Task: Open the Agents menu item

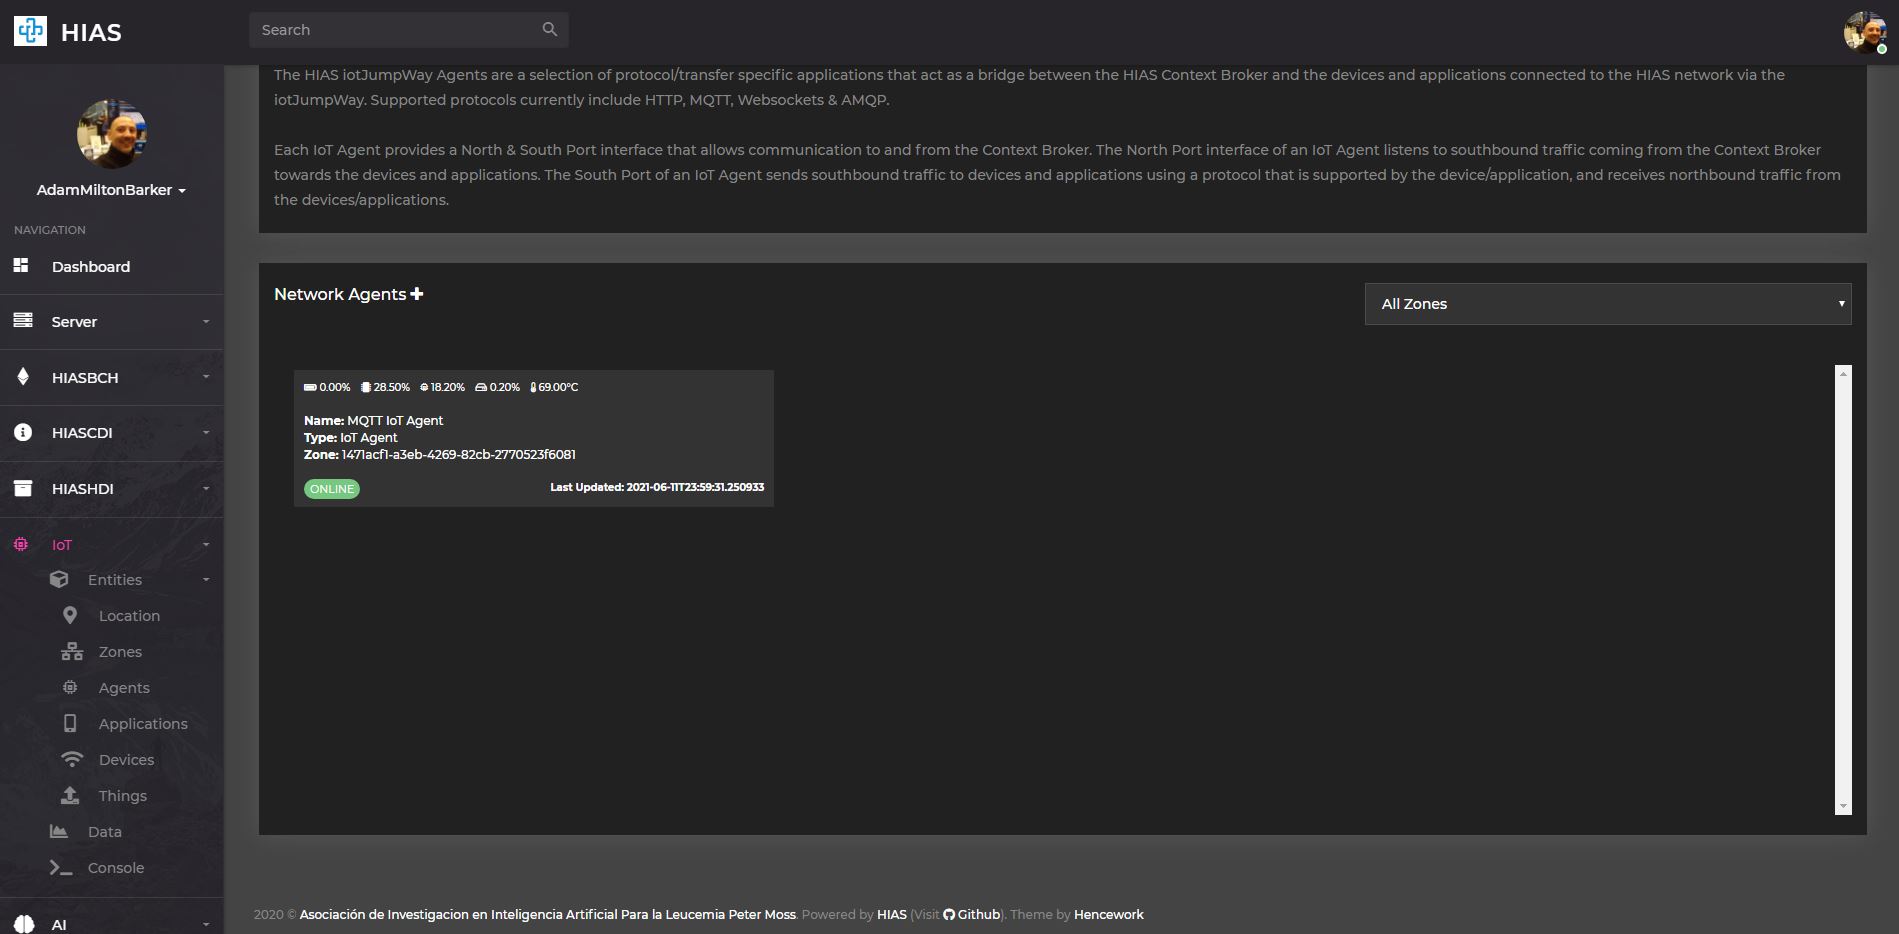Action: pos(124,688)
